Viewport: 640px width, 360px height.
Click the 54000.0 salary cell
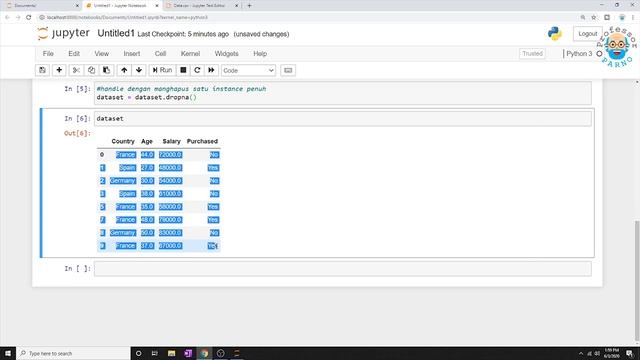click(171, 181)
